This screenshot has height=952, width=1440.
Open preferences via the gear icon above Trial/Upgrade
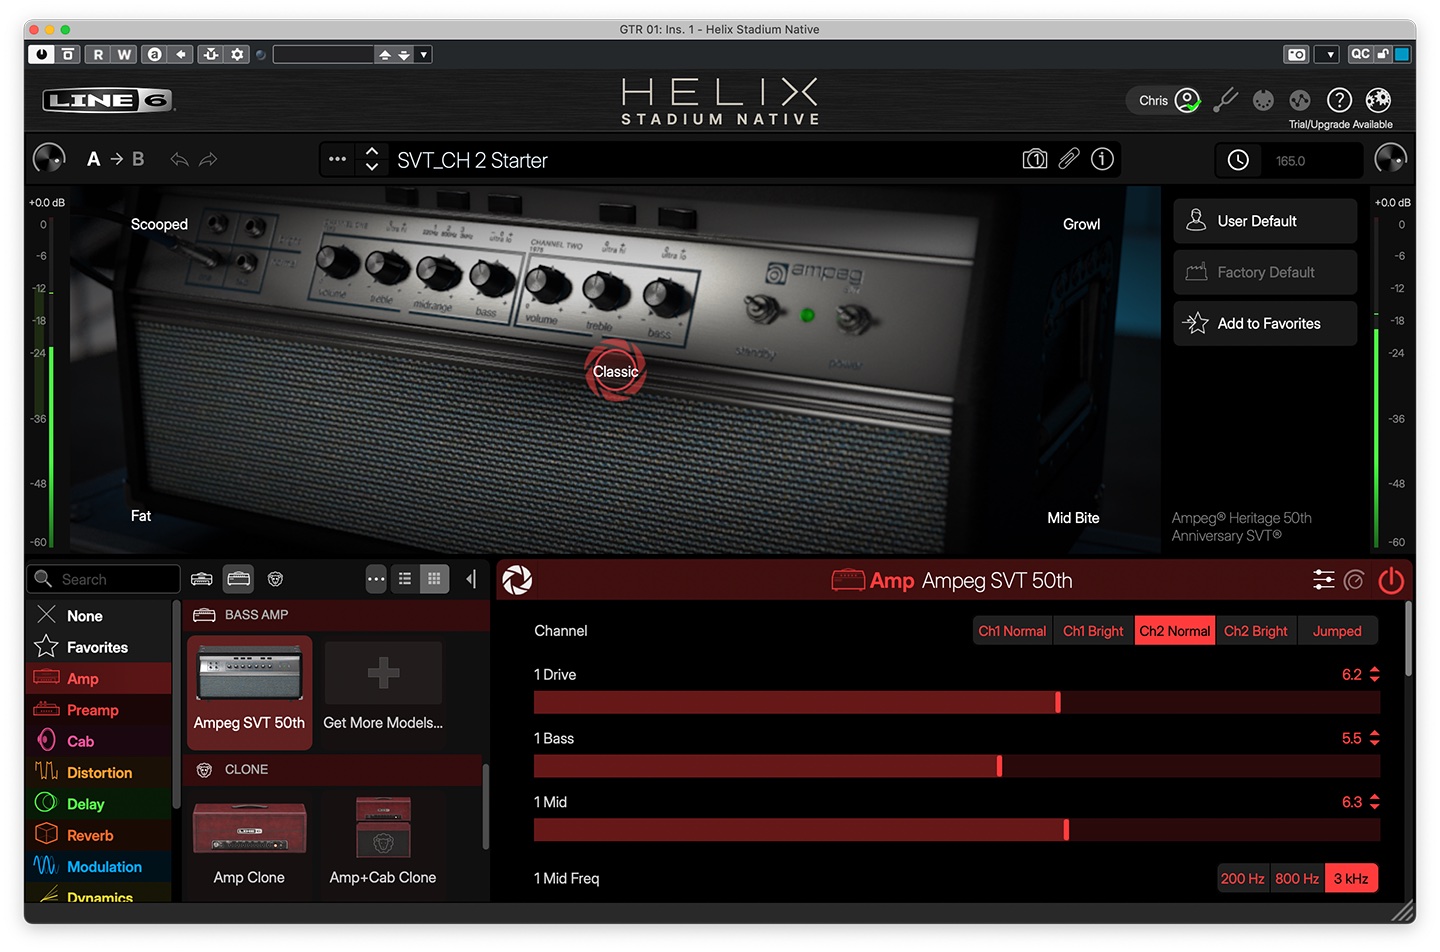pos(1378,100)
